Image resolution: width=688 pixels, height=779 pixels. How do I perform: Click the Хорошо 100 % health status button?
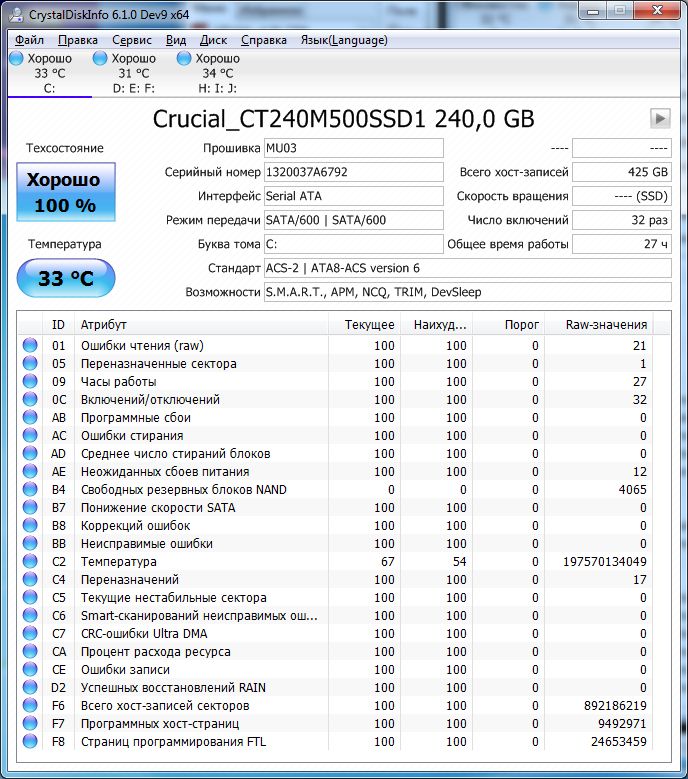66,192
